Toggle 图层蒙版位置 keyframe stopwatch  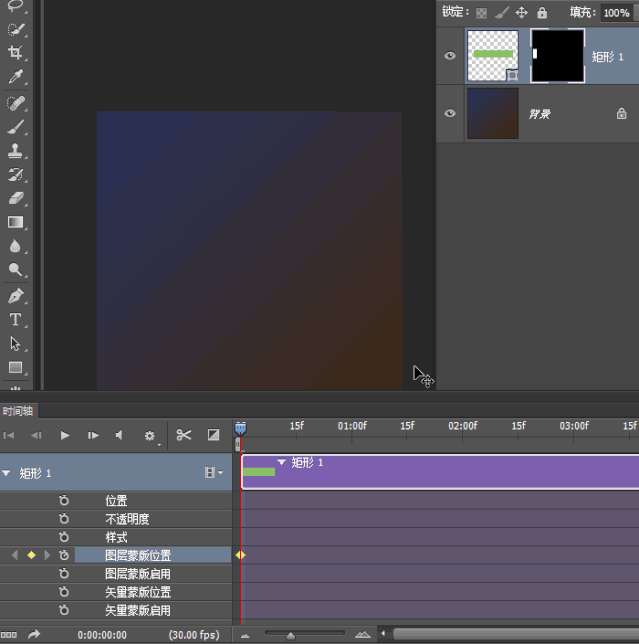64,555
